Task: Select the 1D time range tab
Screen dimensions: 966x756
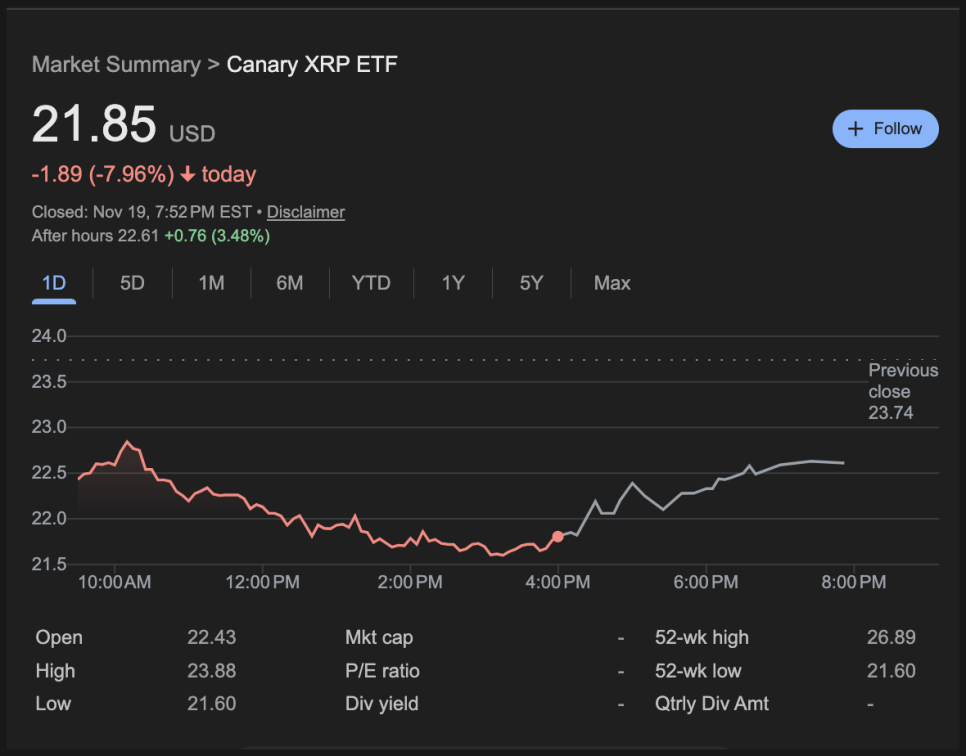Action: 54,283
